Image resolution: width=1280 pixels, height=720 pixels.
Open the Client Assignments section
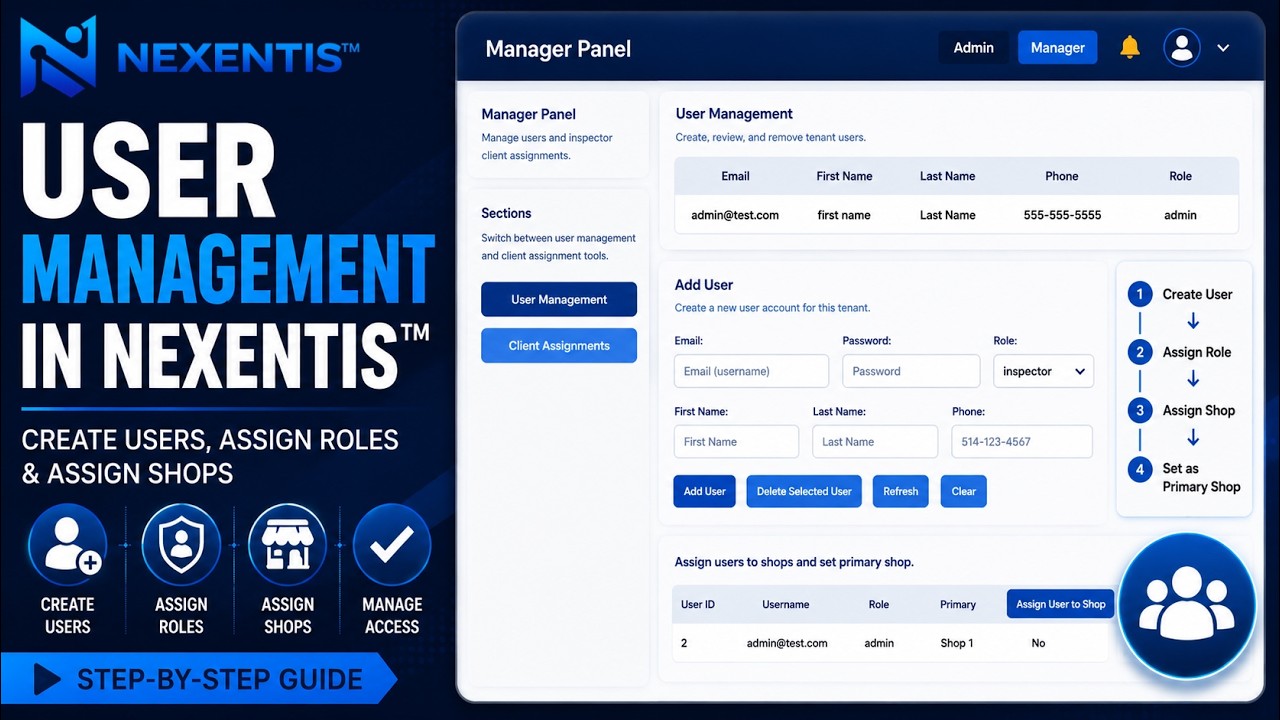[559, 345]
